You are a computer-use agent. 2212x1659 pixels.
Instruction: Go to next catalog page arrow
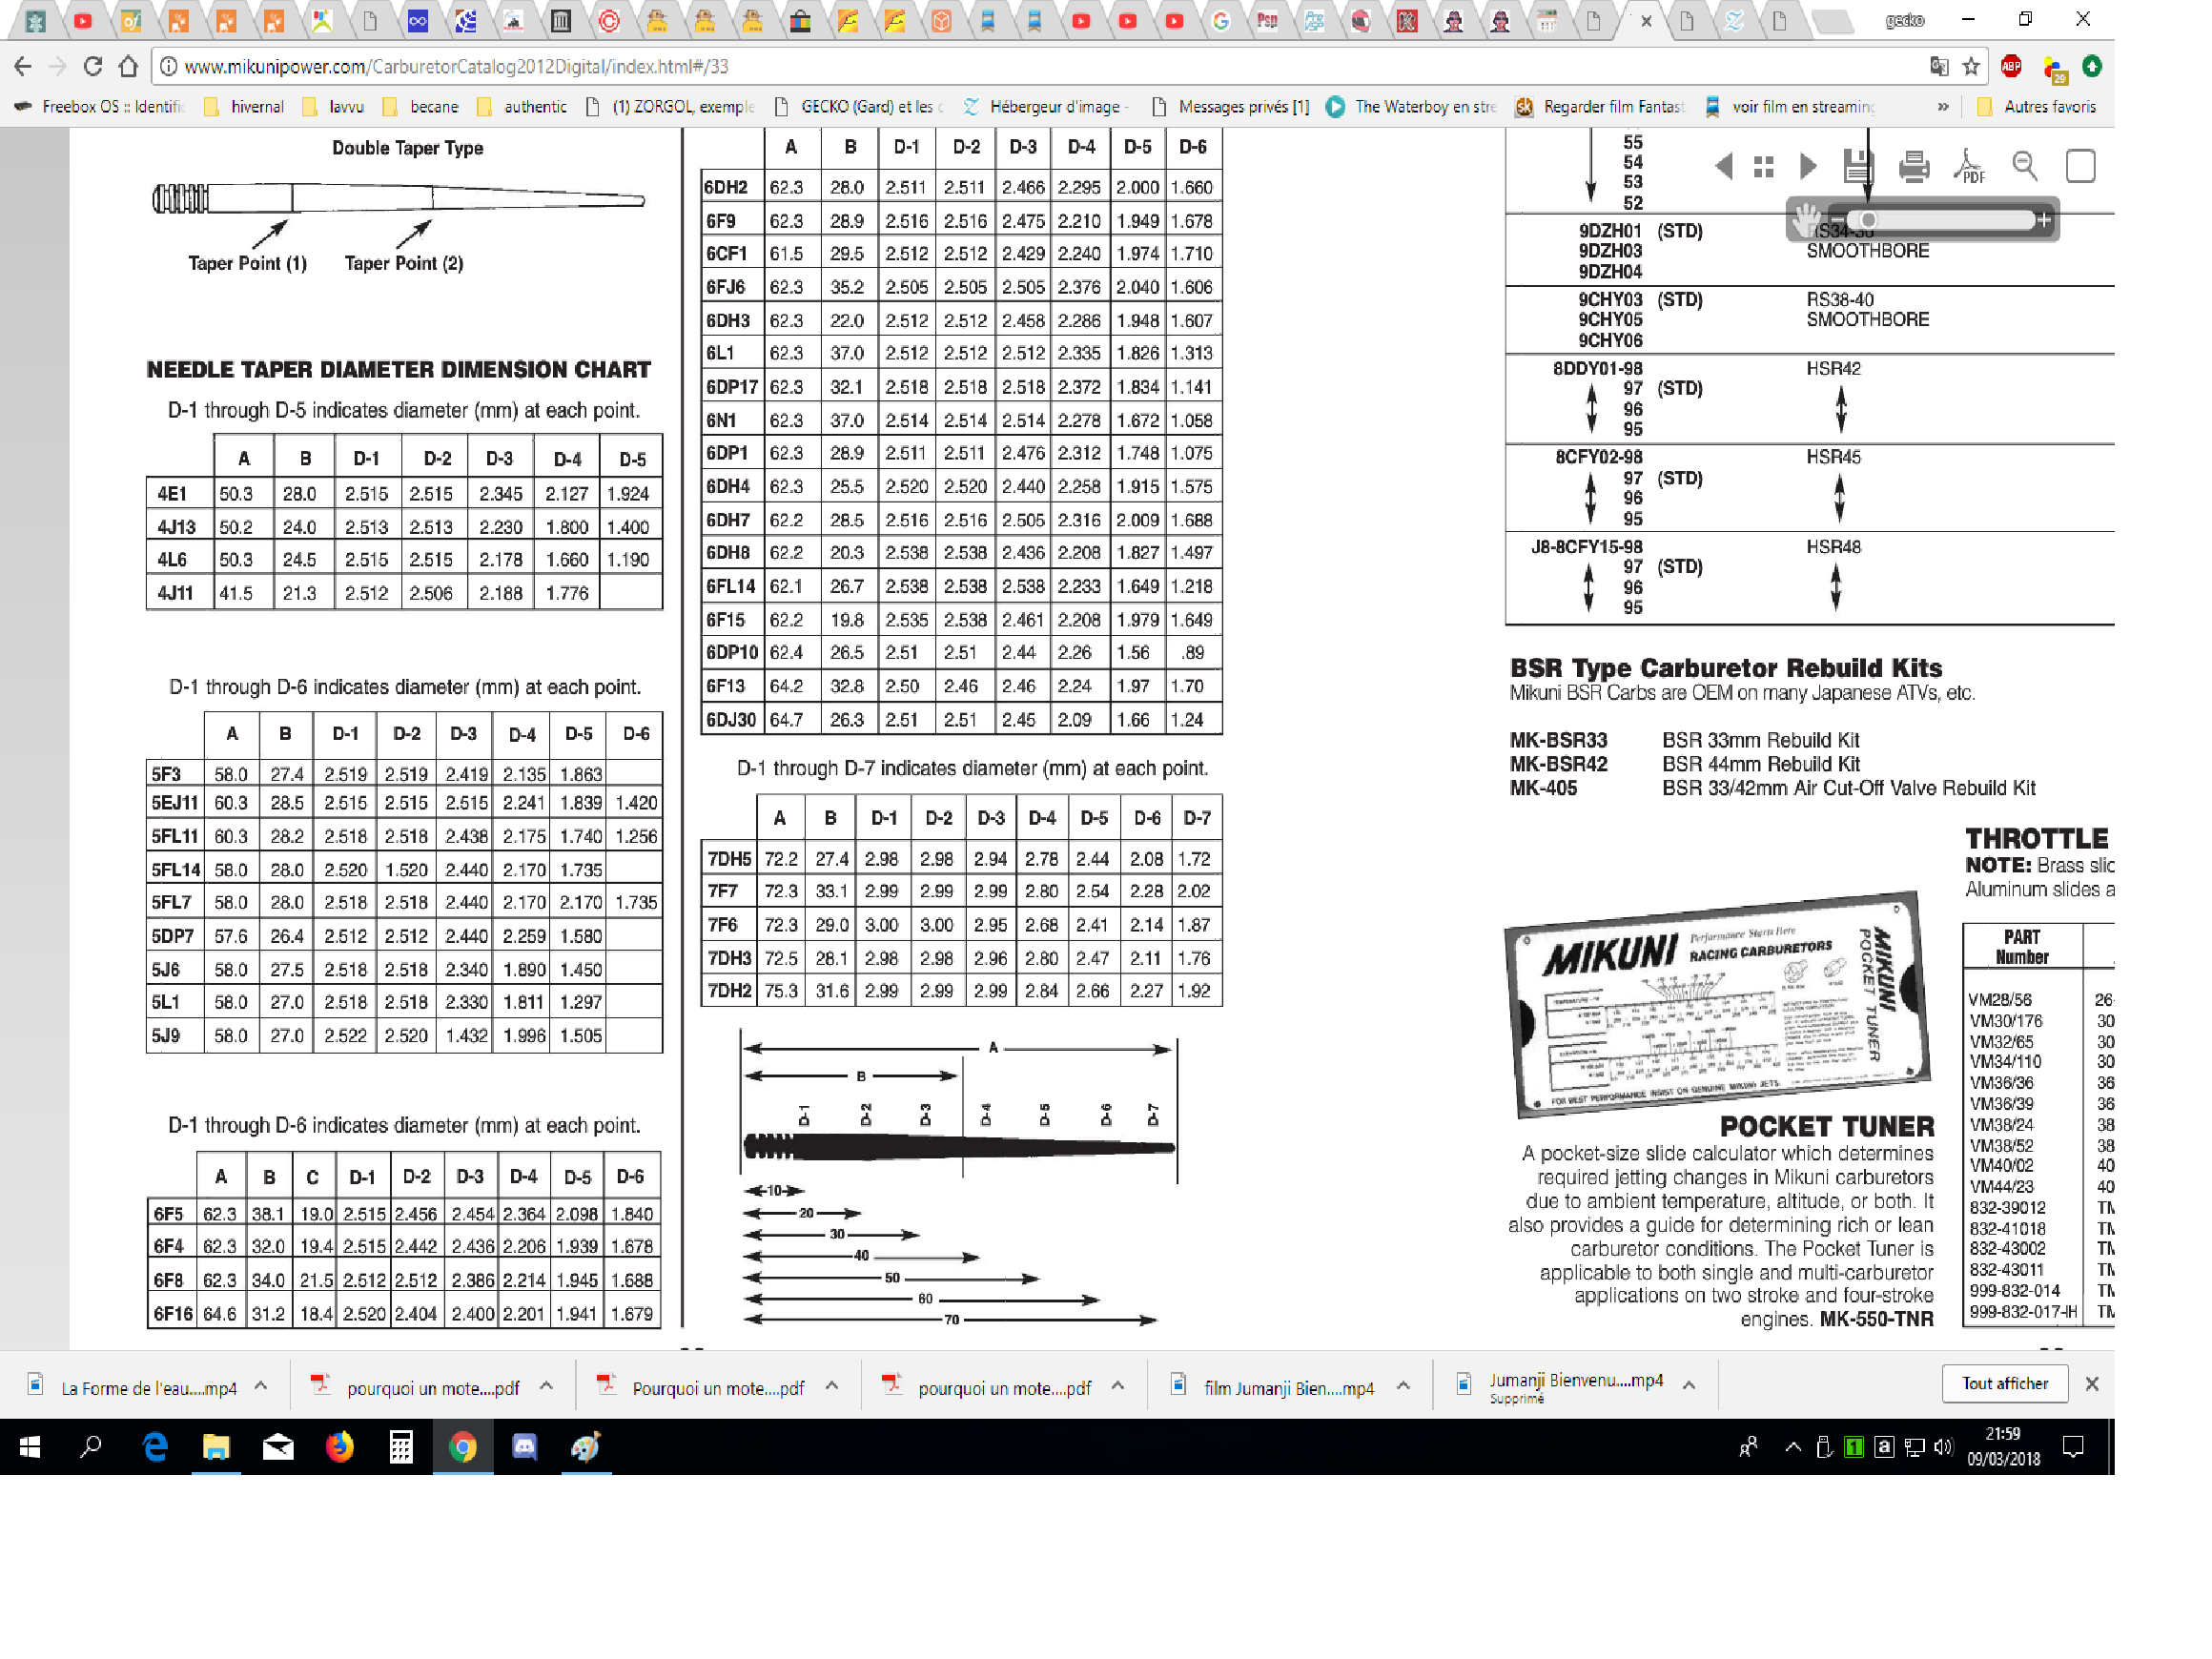pos(1807,166)
